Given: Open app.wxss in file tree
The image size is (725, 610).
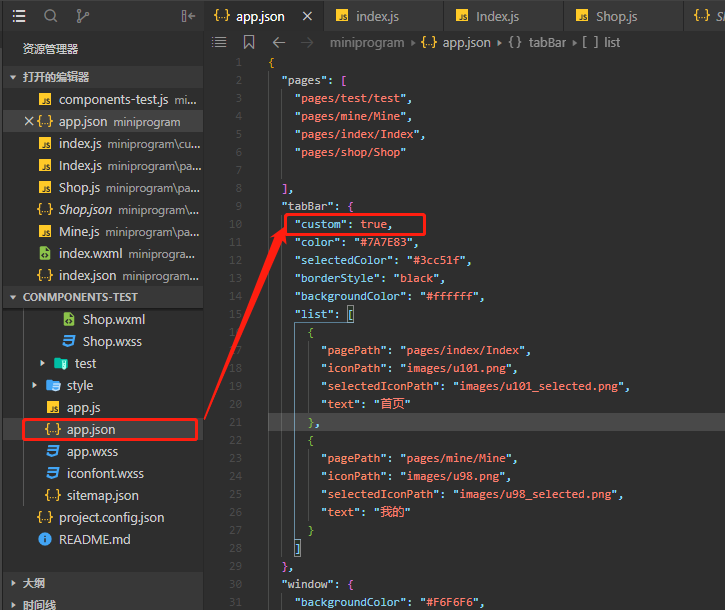Looking at the screenshot, I should [103, 451].
